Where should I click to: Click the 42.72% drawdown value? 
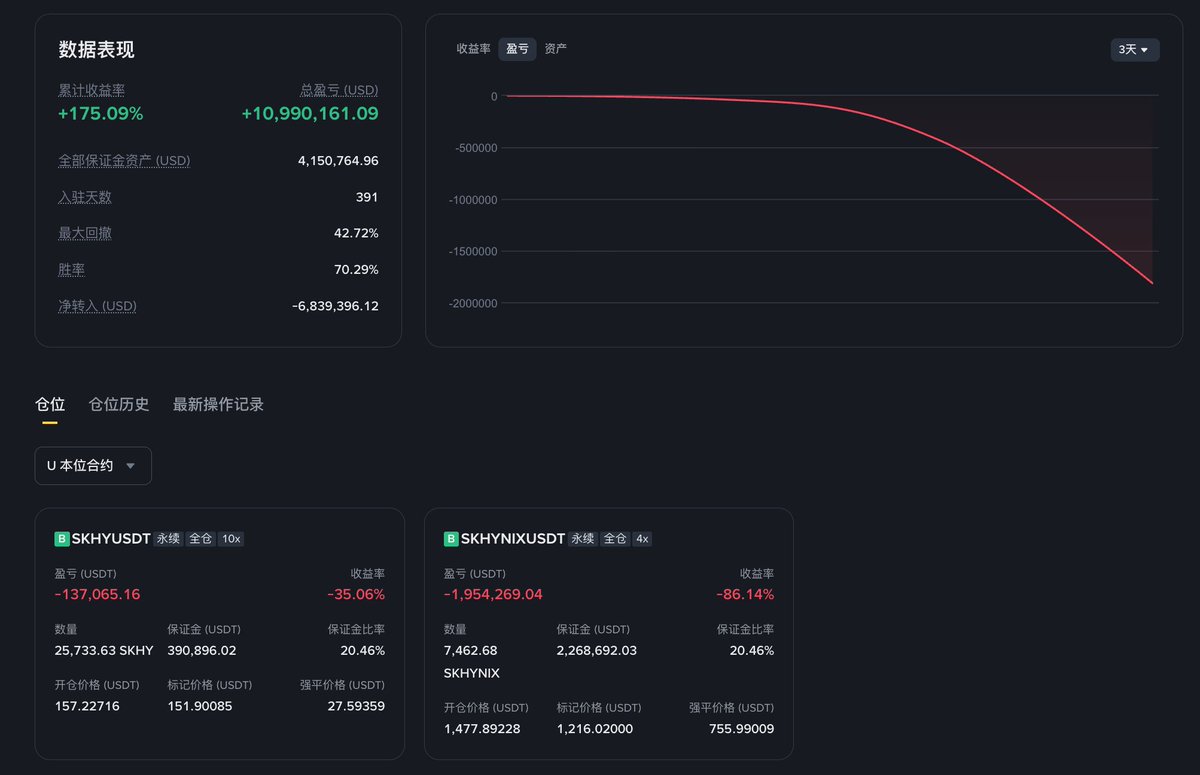[356, 233]
